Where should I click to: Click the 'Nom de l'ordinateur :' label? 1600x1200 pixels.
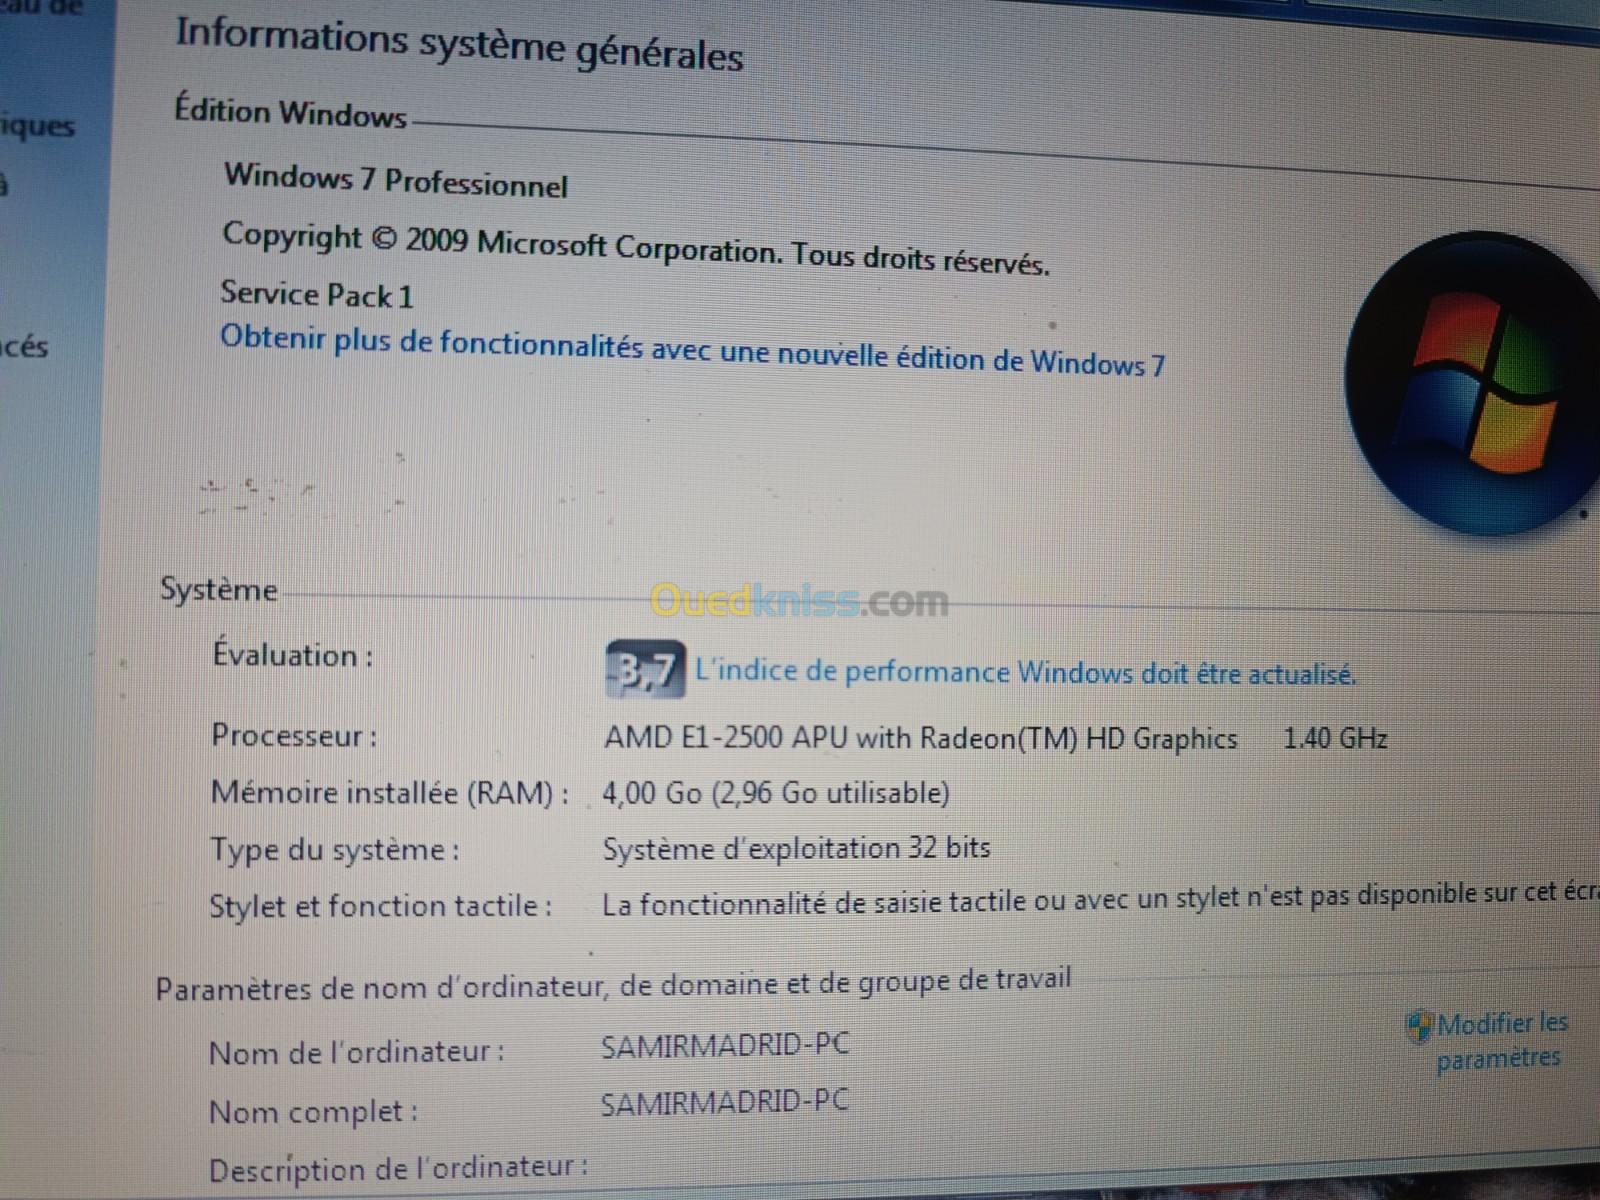tap(356, 1051)
